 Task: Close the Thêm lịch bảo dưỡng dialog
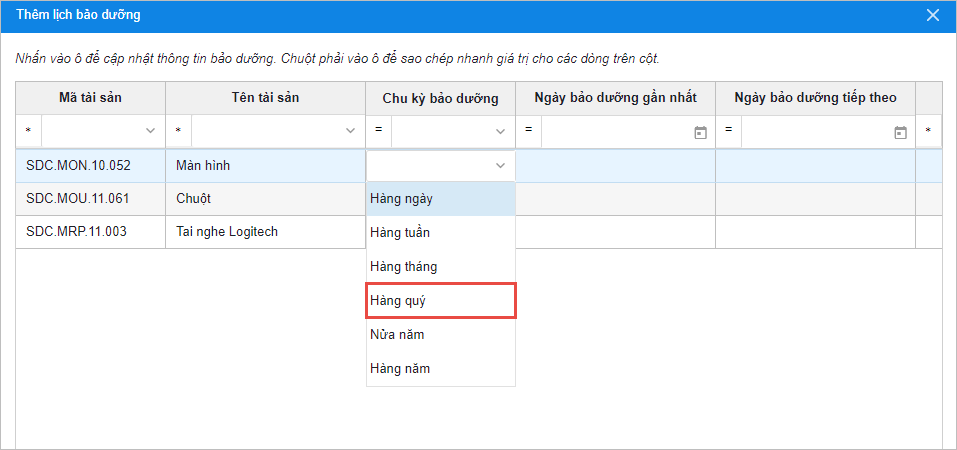[932, 15]
